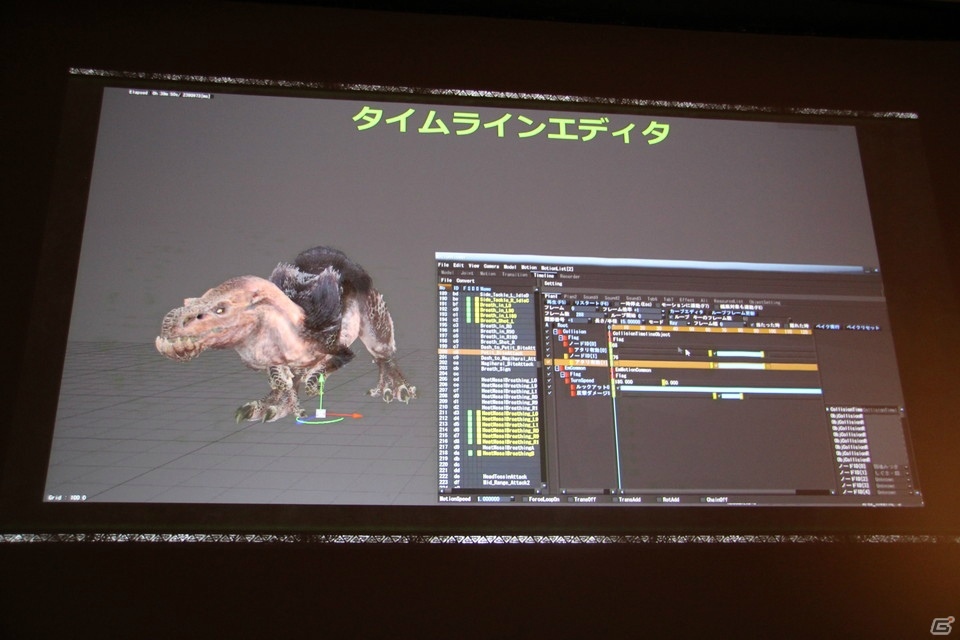Open the MotionList[2] menu
Screen dimensions: 960x640
[557, 269]
